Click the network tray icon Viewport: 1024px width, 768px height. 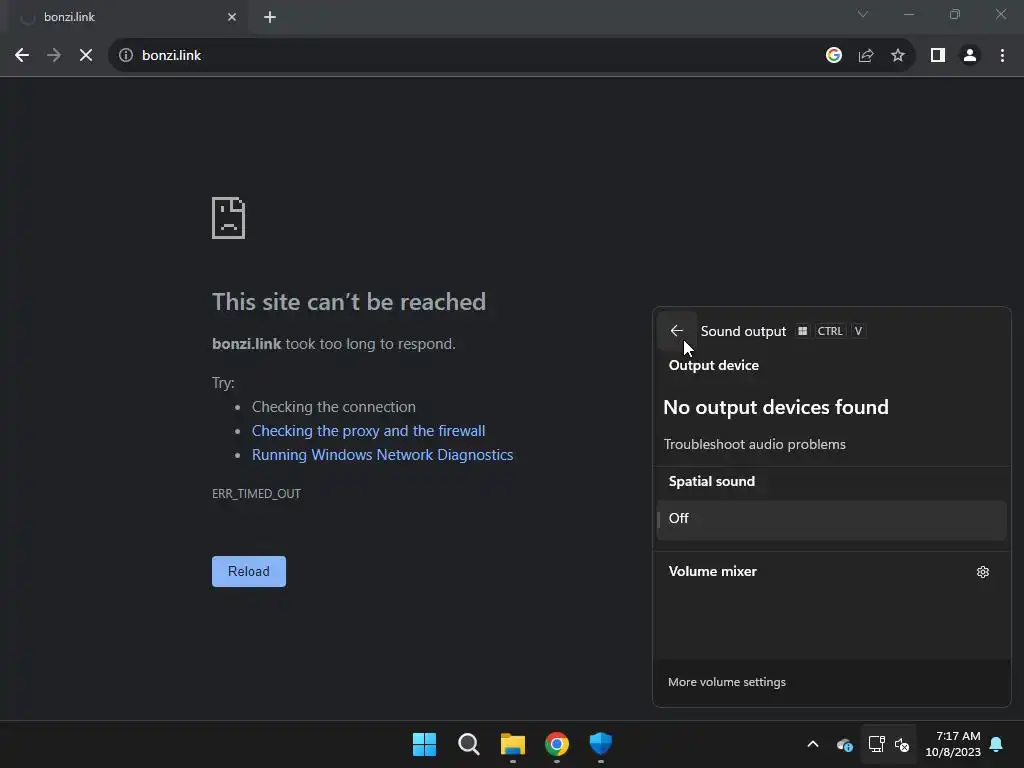coord(876,744)
